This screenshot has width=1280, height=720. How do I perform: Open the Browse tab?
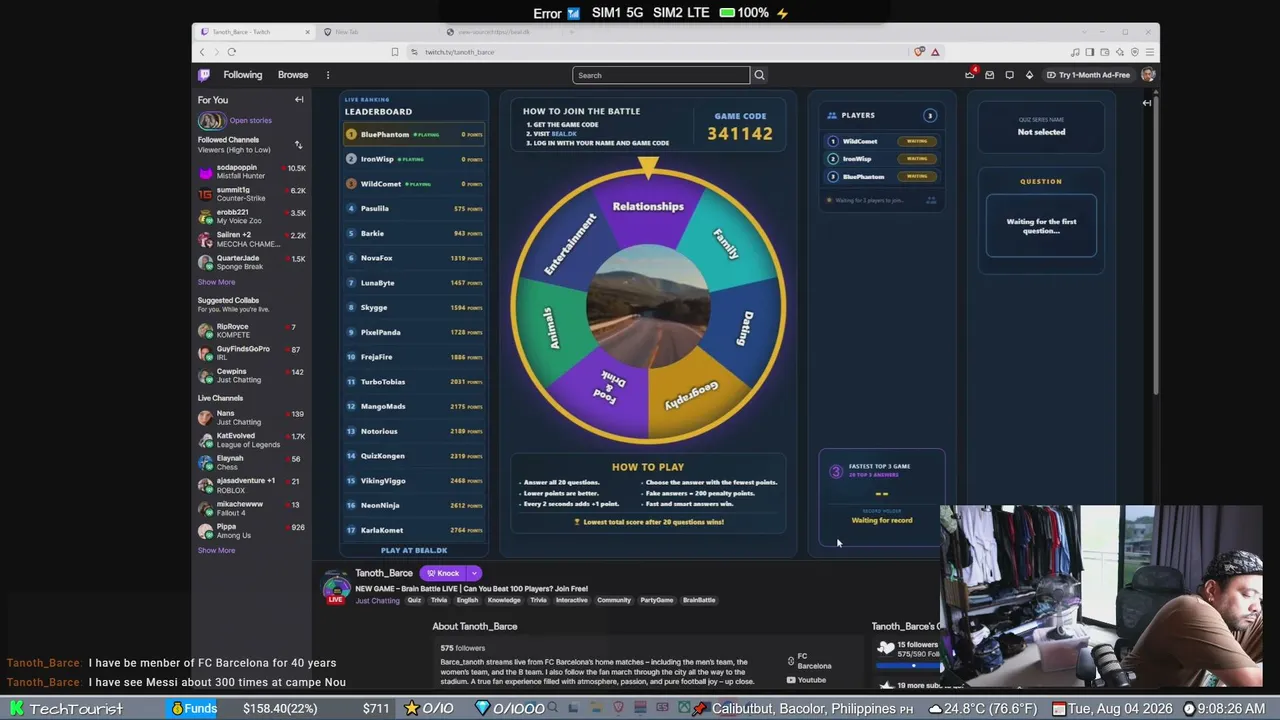293,75
